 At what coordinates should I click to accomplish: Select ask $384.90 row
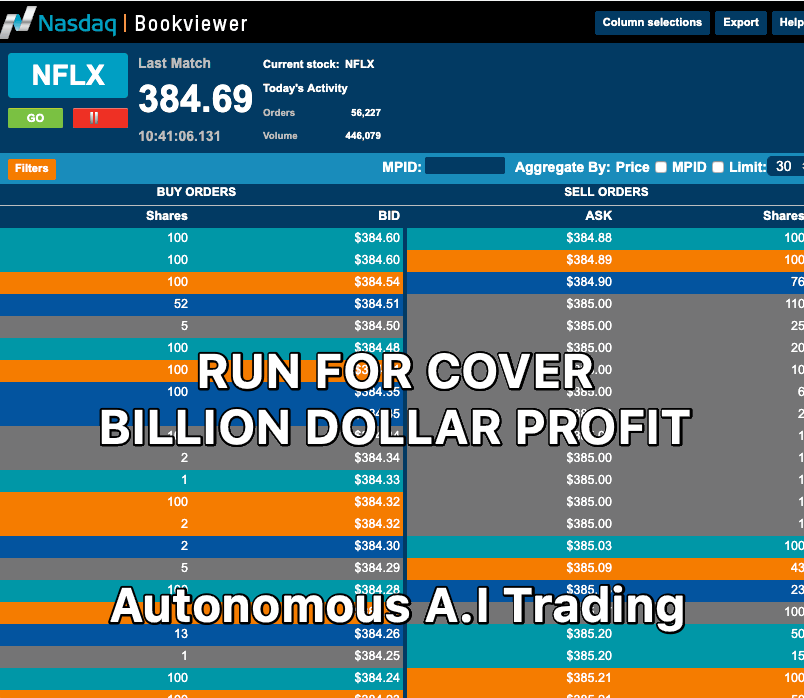coord(606,282)
